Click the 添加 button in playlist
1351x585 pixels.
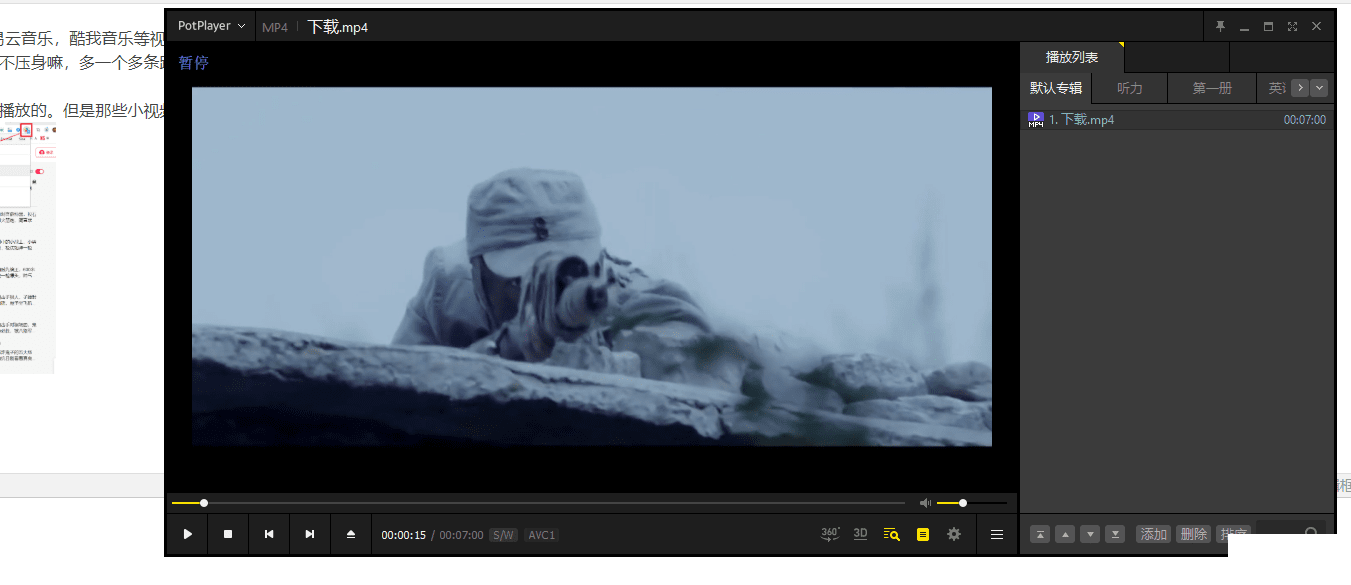(x=1154, y=534)
